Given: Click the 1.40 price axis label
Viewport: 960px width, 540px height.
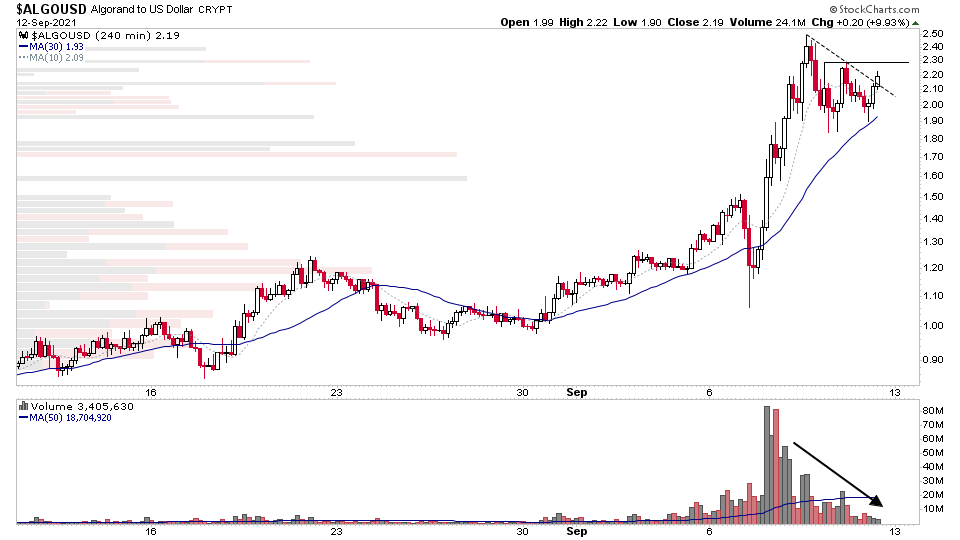Looking at the screenshot, I should click(932, 219).
